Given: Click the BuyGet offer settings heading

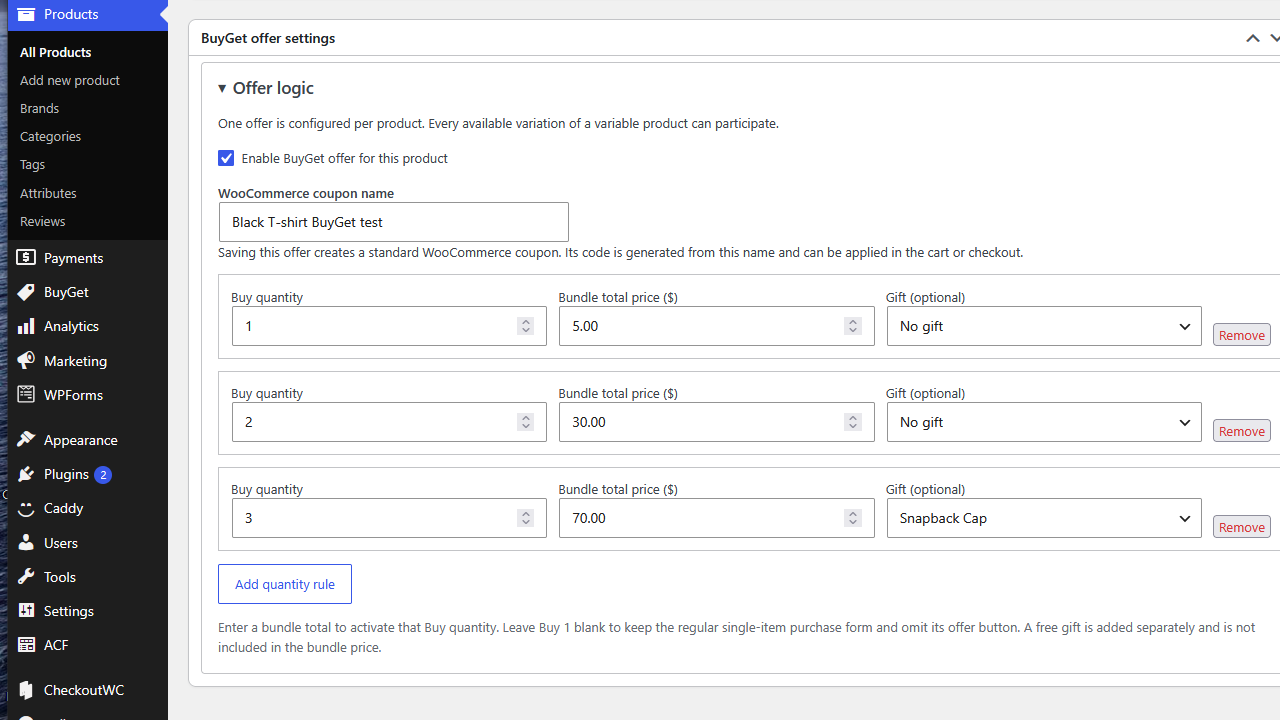Looking at the screenshot, I should click(x=268, y=38).
